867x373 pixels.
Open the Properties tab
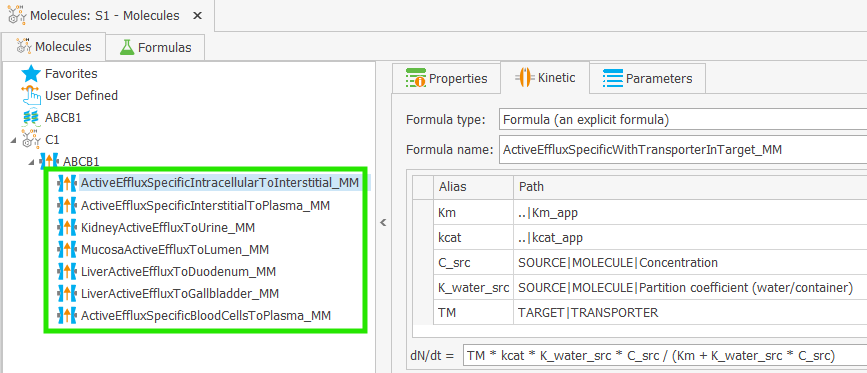(x=446, y=78)
